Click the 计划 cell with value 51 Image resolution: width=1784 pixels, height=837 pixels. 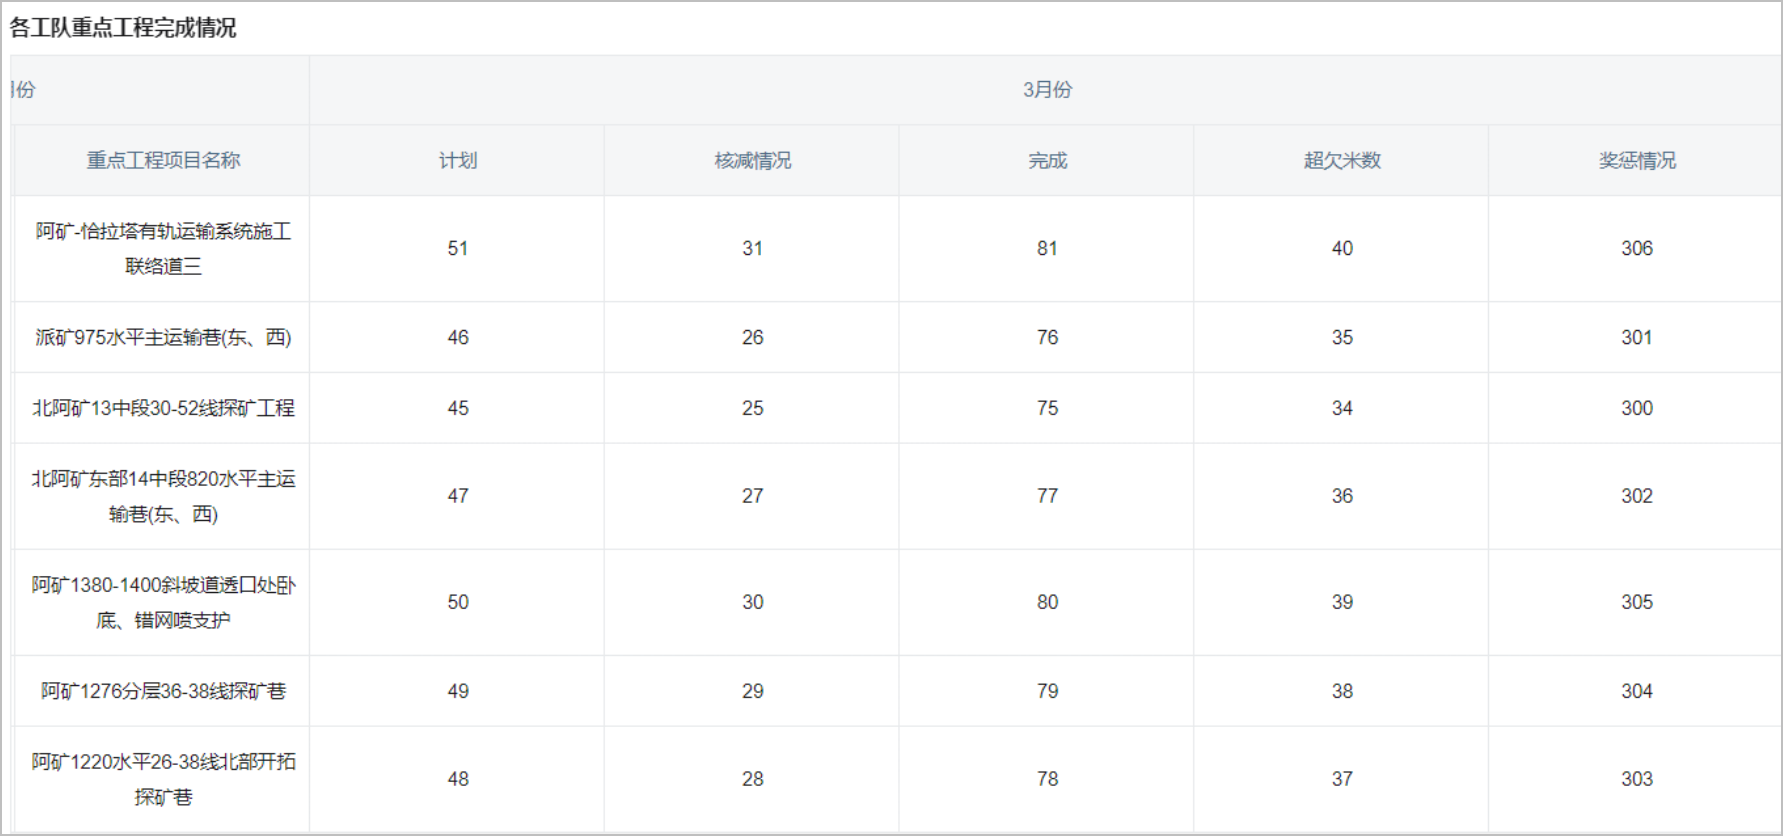click(458, 248)
